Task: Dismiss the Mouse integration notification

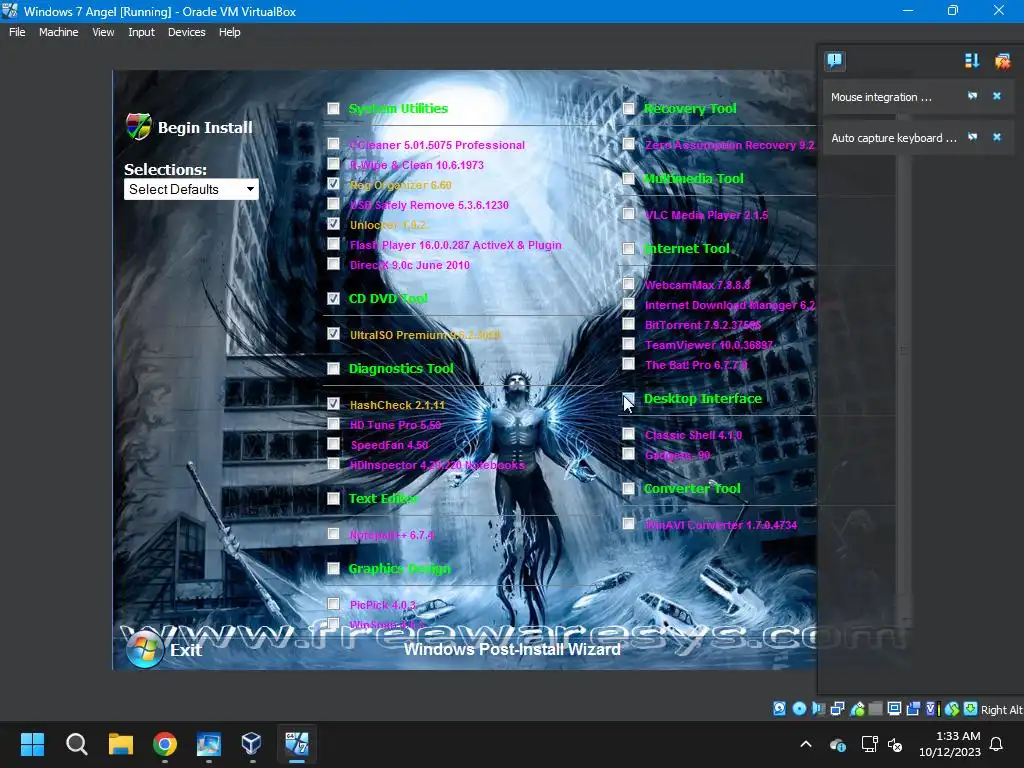Action: (997, 96)
